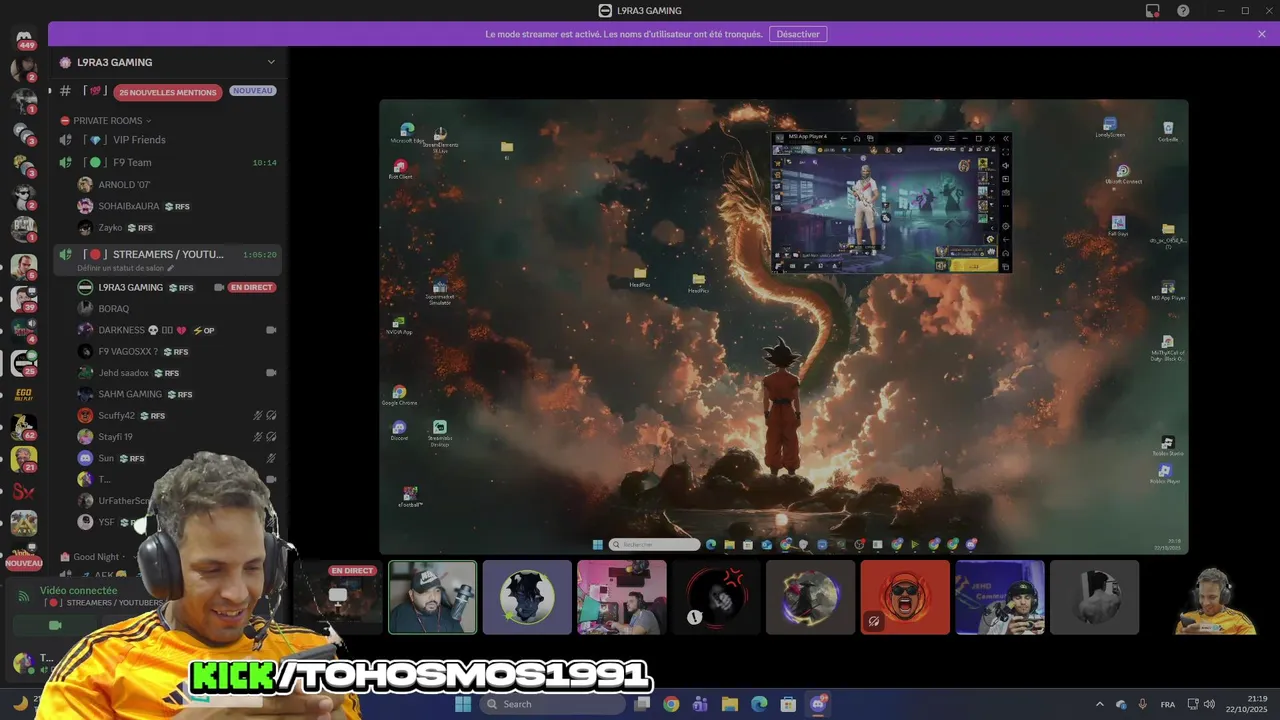Open the Windows Start button
The width and height of the screenshot is (1280, 720).
coord(463,704)
